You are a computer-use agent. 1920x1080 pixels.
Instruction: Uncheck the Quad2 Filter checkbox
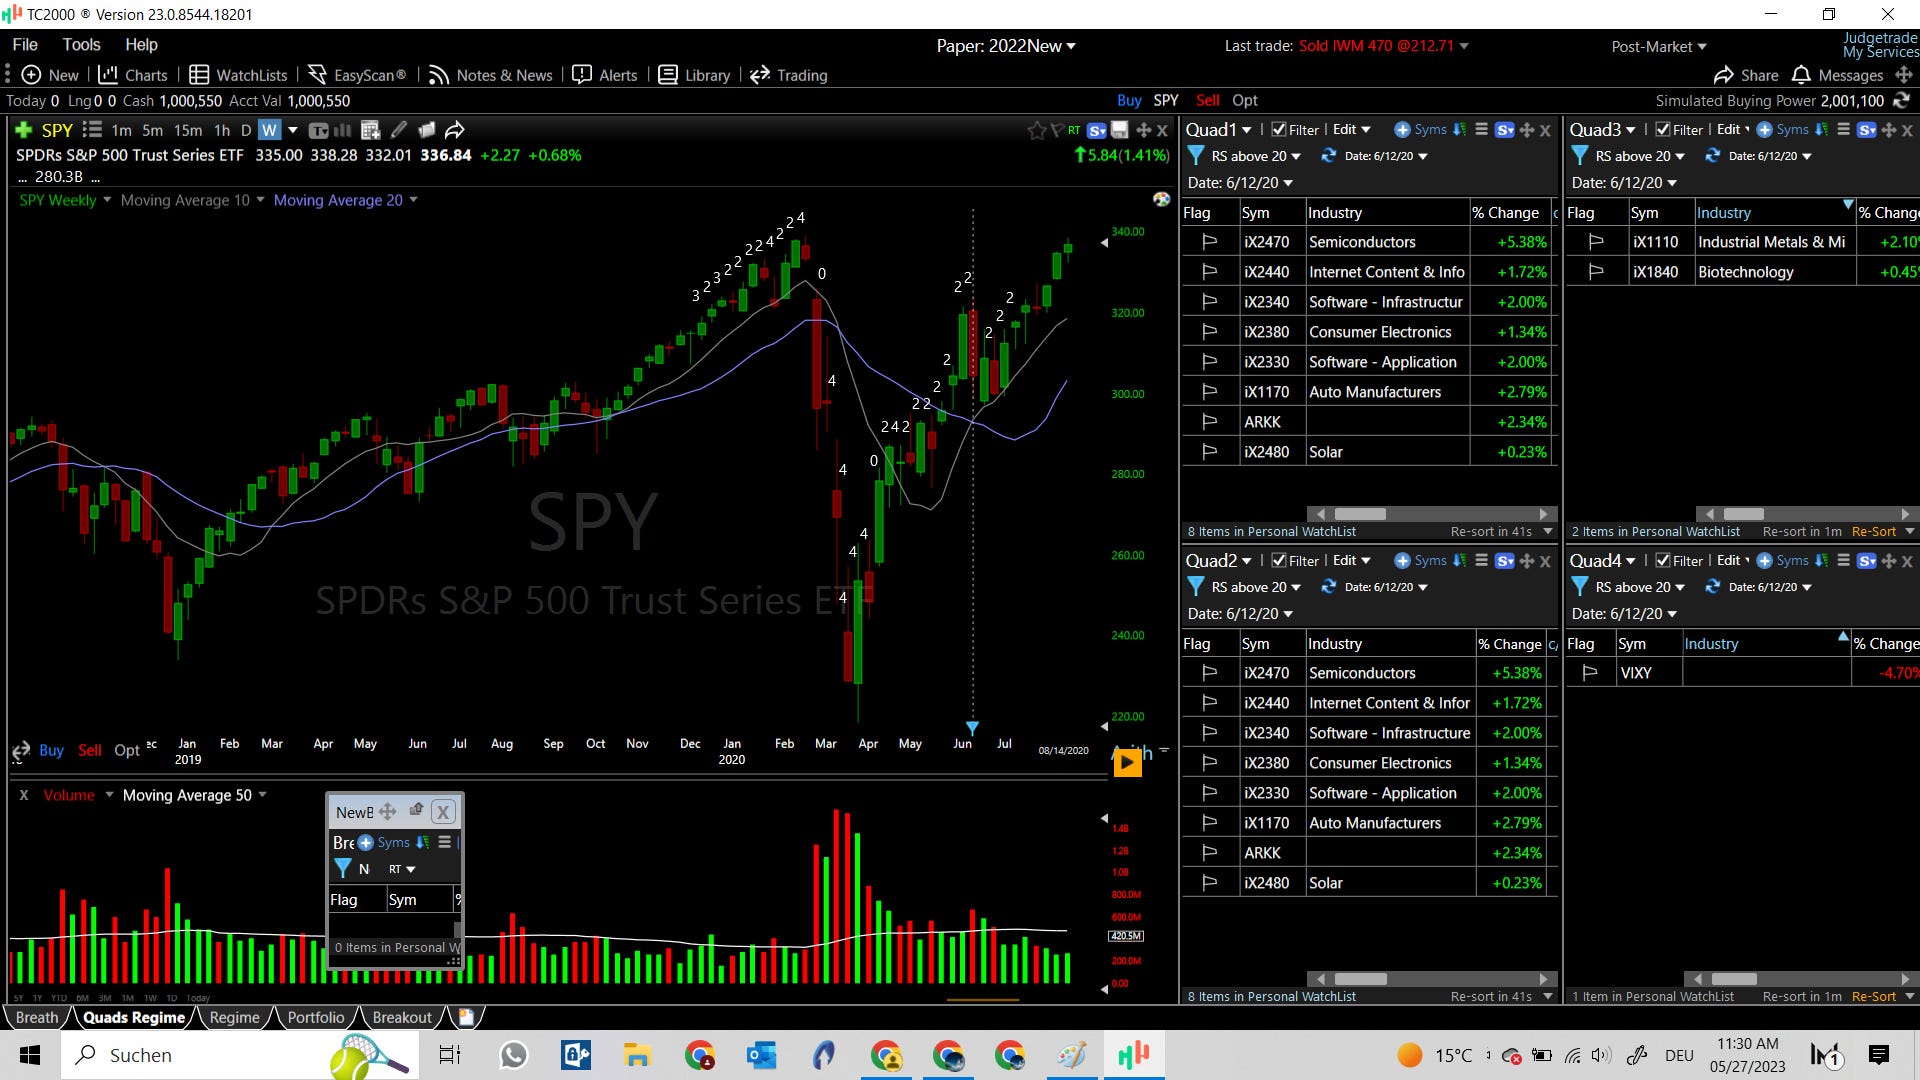click(1278, 561)
